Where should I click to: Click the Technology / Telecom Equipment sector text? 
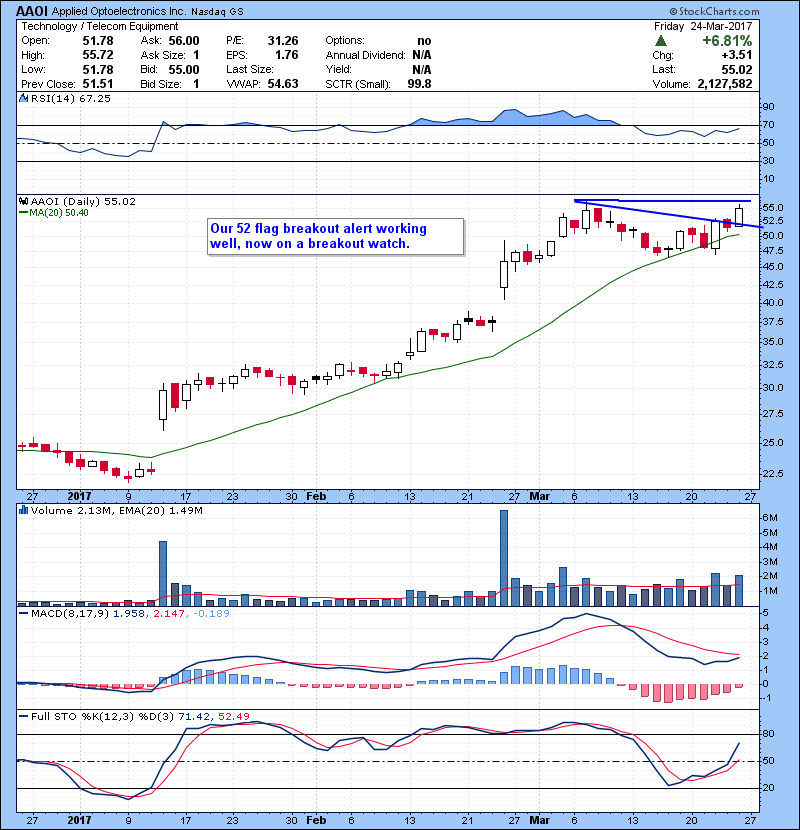click(100, 26)
